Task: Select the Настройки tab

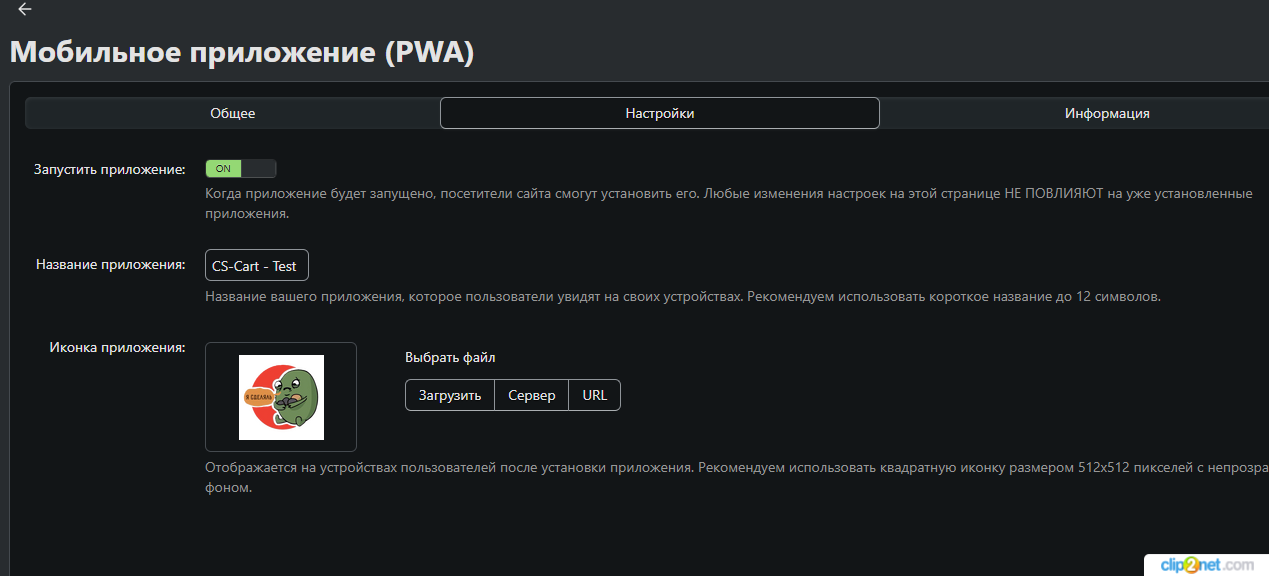Action: (x=660, y=113)
